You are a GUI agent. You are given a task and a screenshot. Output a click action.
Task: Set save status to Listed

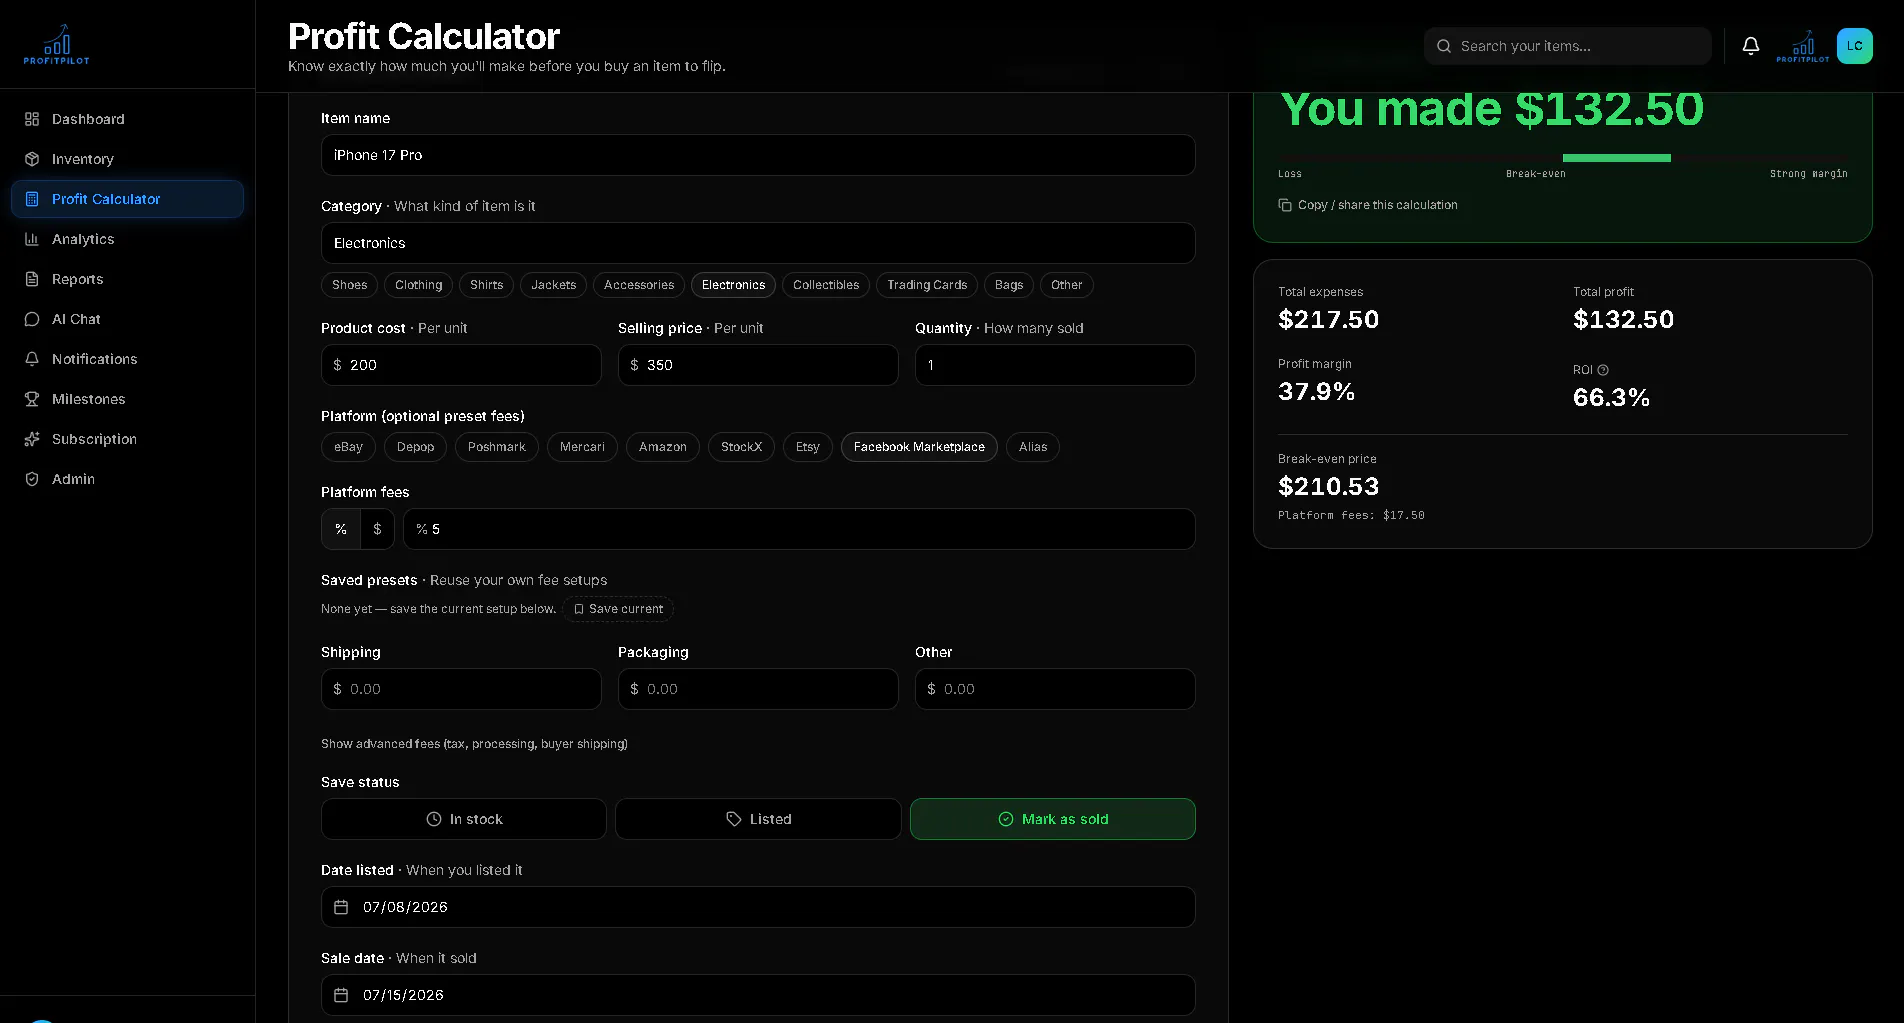pos(758,819)
